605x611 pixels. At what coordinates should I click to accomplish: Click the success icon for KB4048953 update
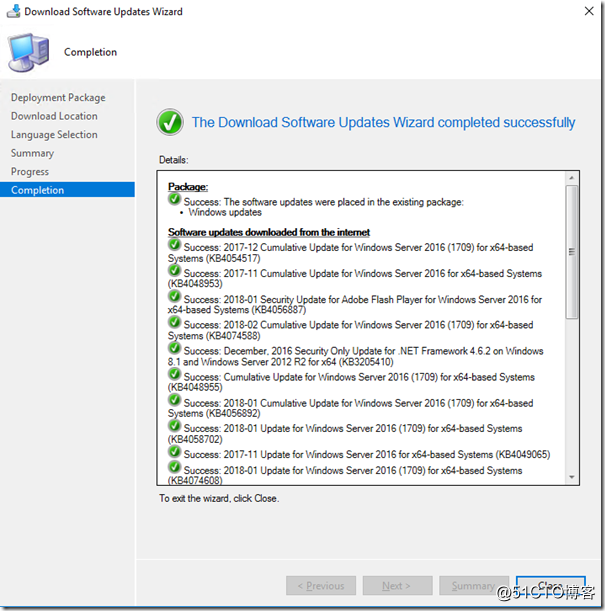(x=174, y=270)
